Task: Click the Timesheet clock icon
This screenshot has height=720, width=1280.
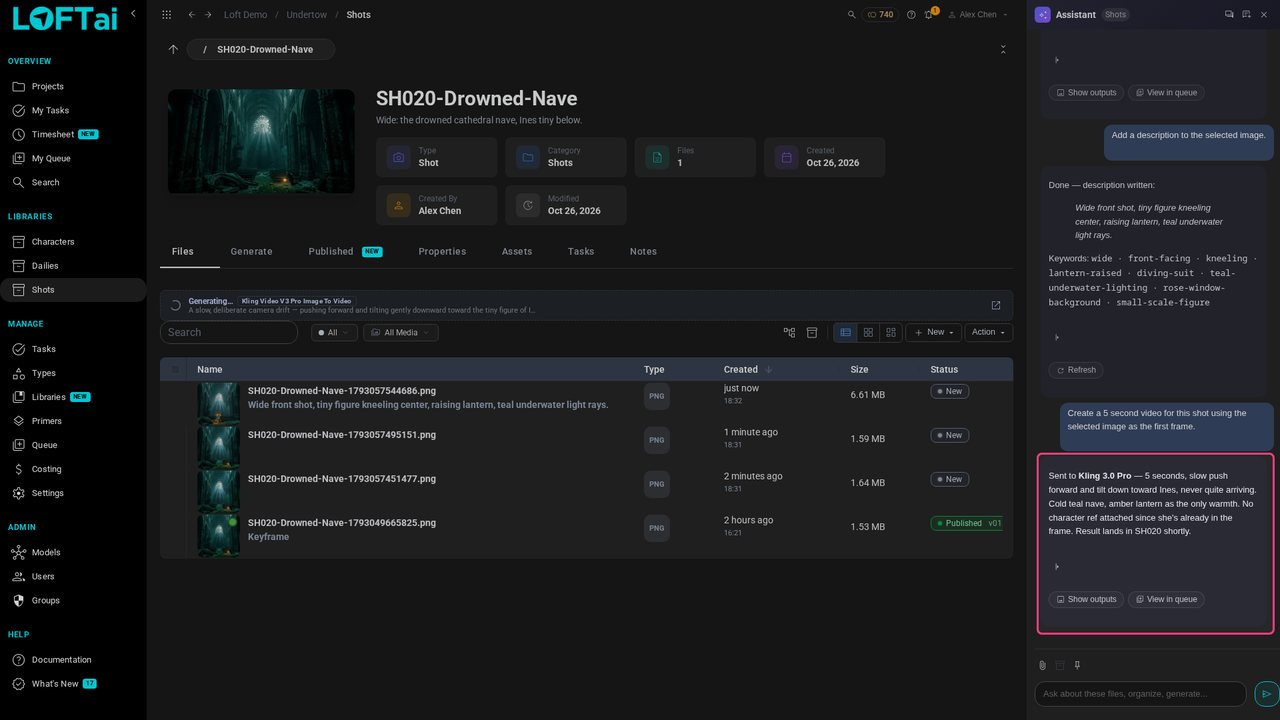Action: [x=18, y=134]
